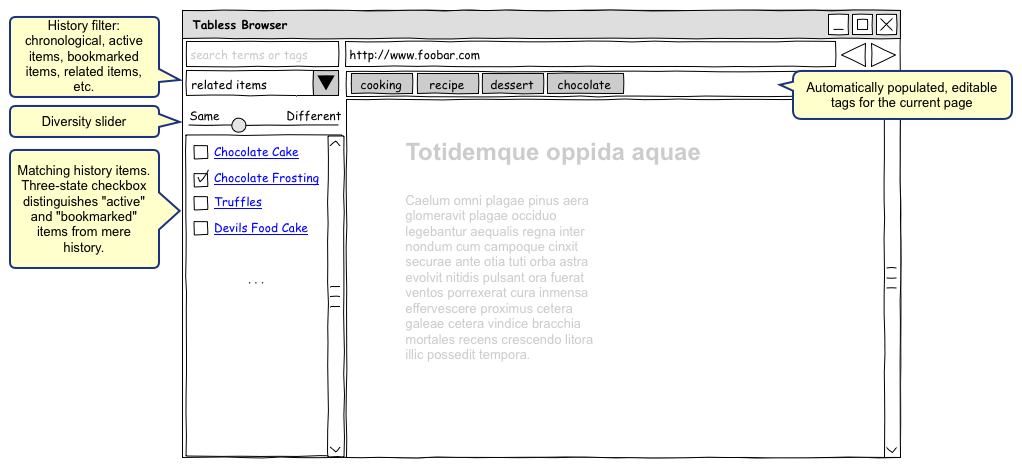Minimize the Tabless Browser window
The image size is (1022, 467).
coord(838,25)
